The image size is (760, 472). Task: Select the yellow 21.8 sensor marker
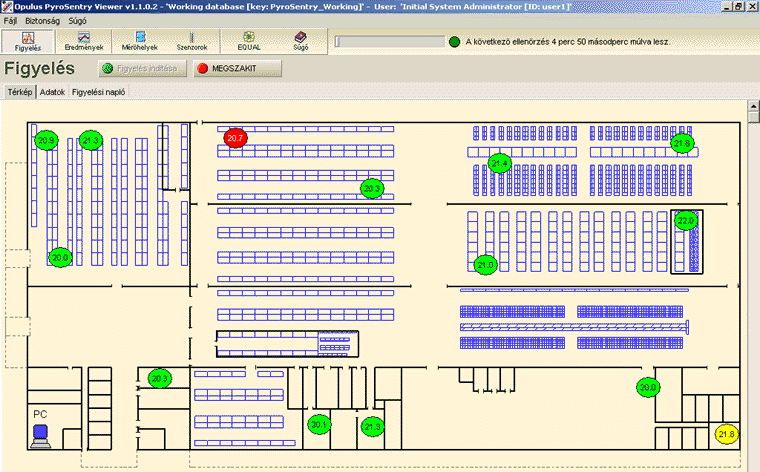tap(726, 434)
